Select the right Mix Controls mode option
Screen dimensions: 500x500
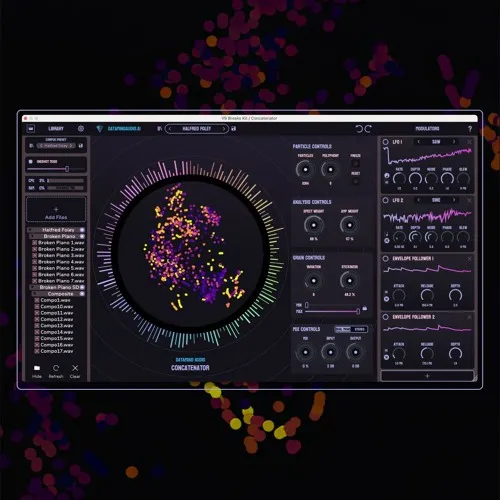pos(359,329)
